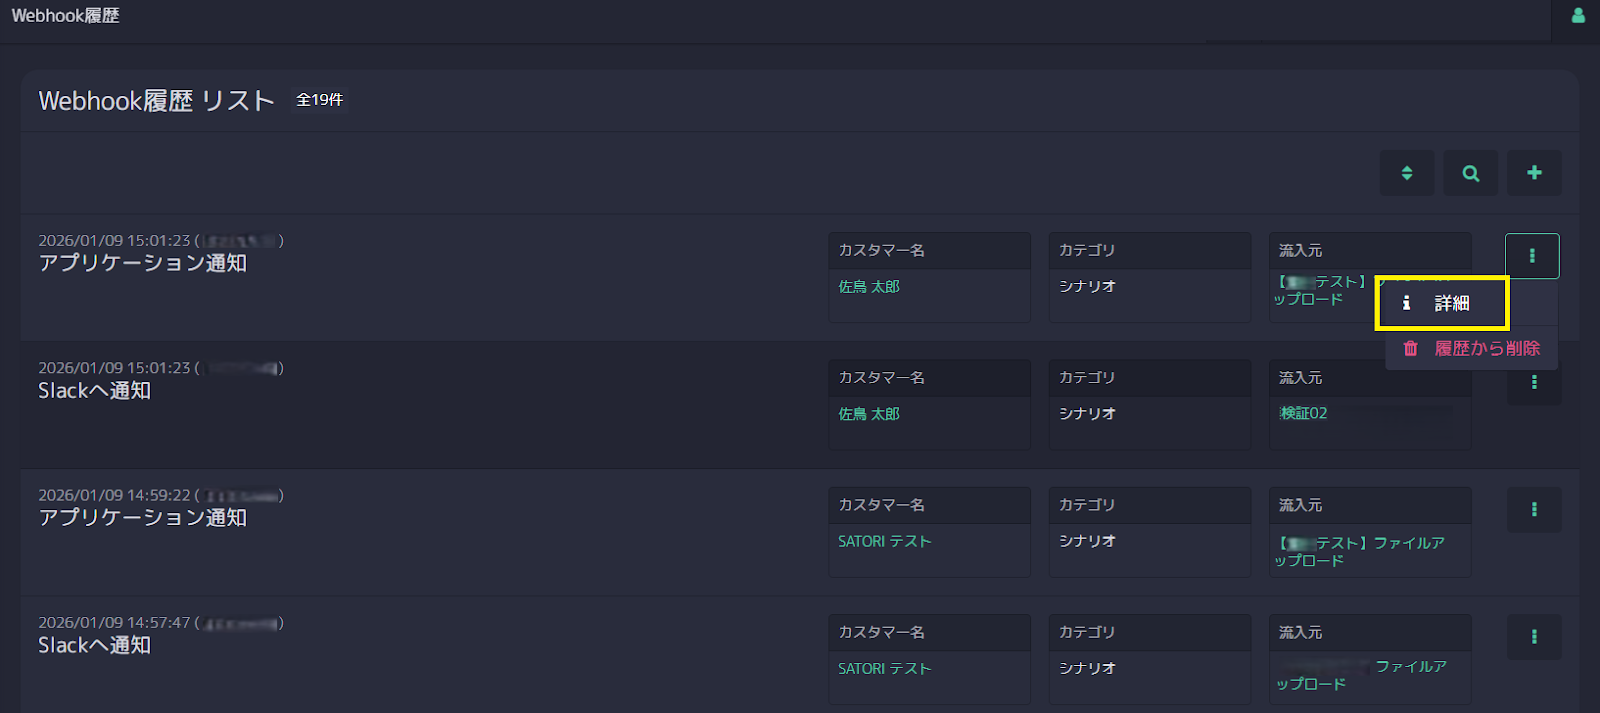Click the info icon beside 詳細 in the menu
The image size is (1600, 713).
(1408, 302)
